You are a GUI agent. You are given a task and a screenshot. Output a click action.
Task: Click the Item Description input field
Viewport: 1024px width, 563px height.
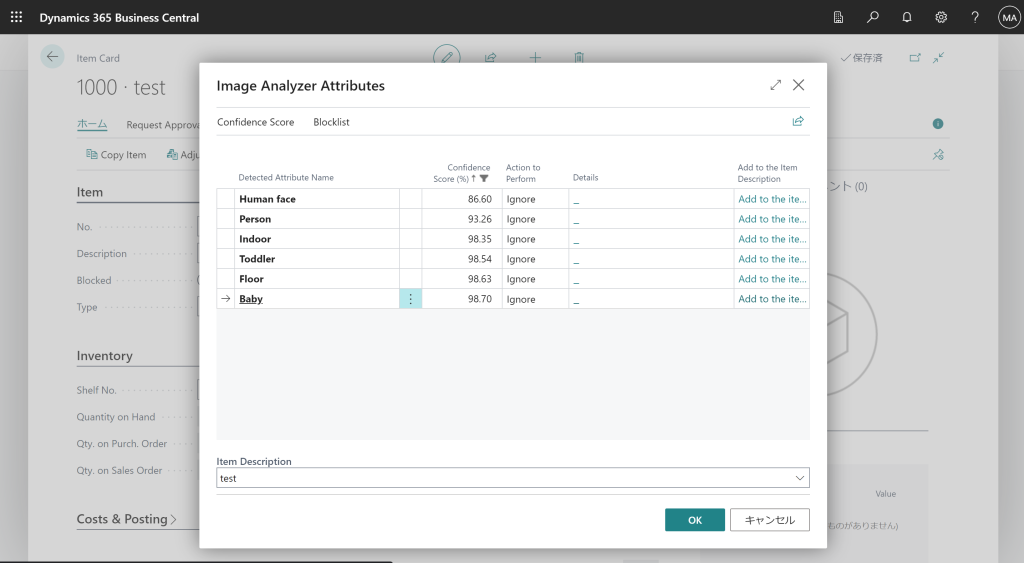pos(513,478)
